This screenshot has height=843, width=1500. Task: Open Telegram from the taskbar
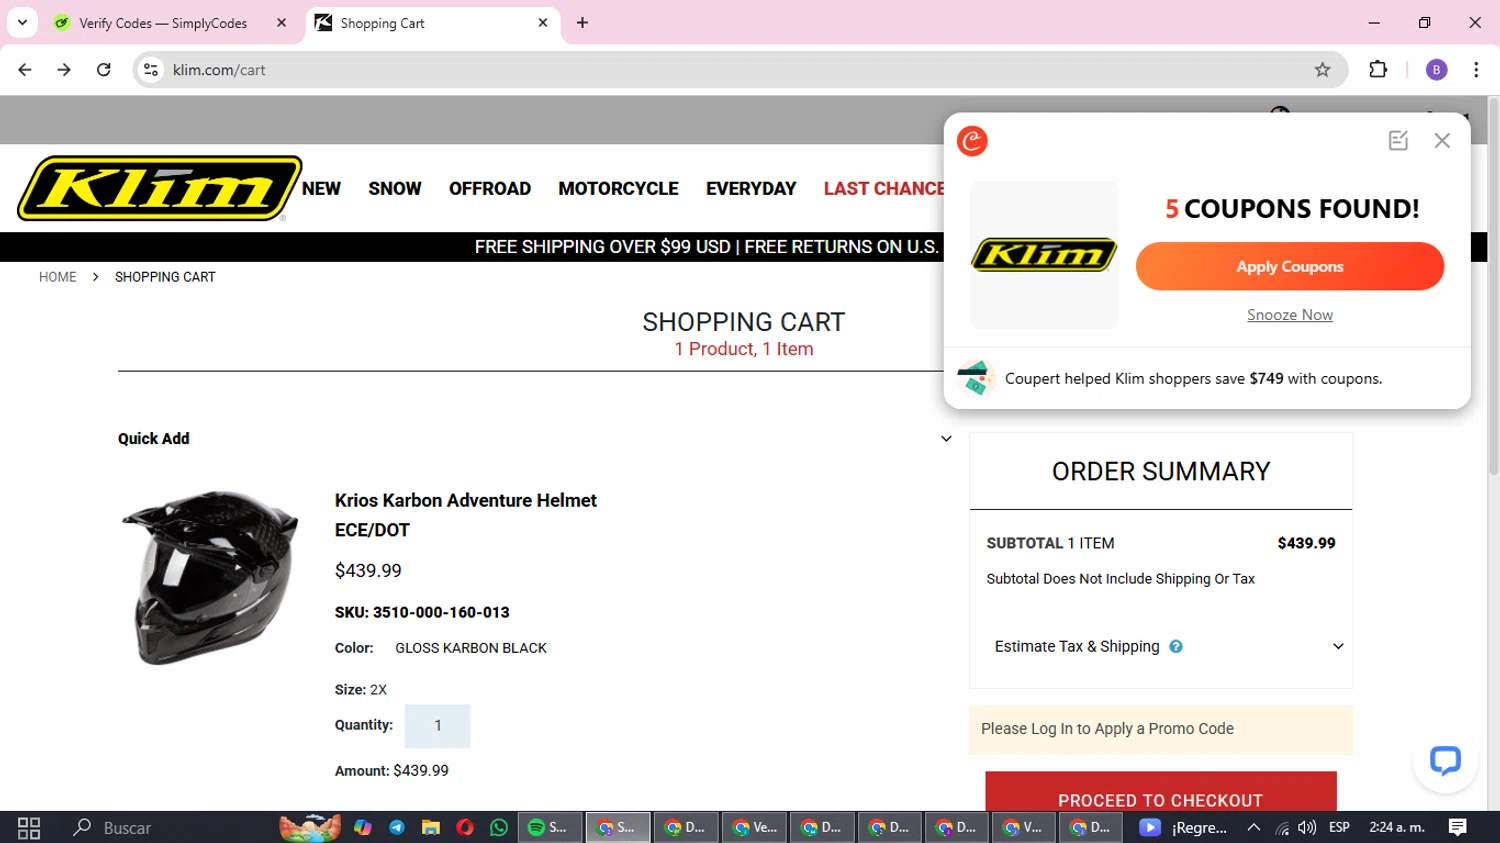pos(397,828)
